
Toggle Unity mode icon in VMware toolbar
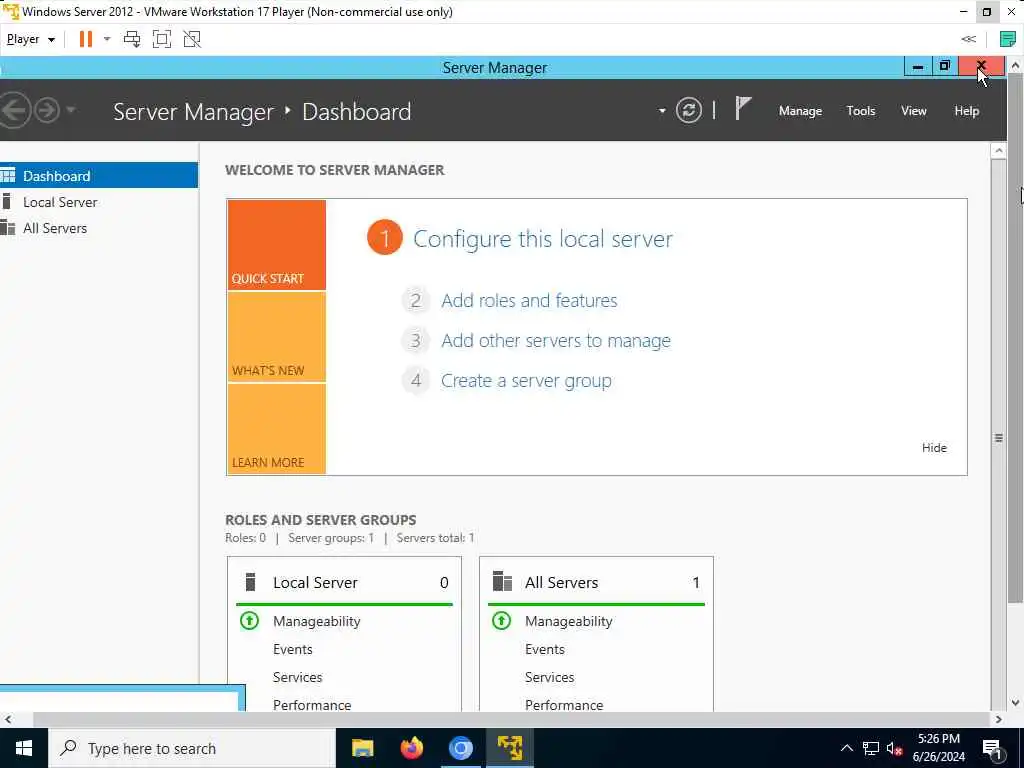(x=192, y=39)
